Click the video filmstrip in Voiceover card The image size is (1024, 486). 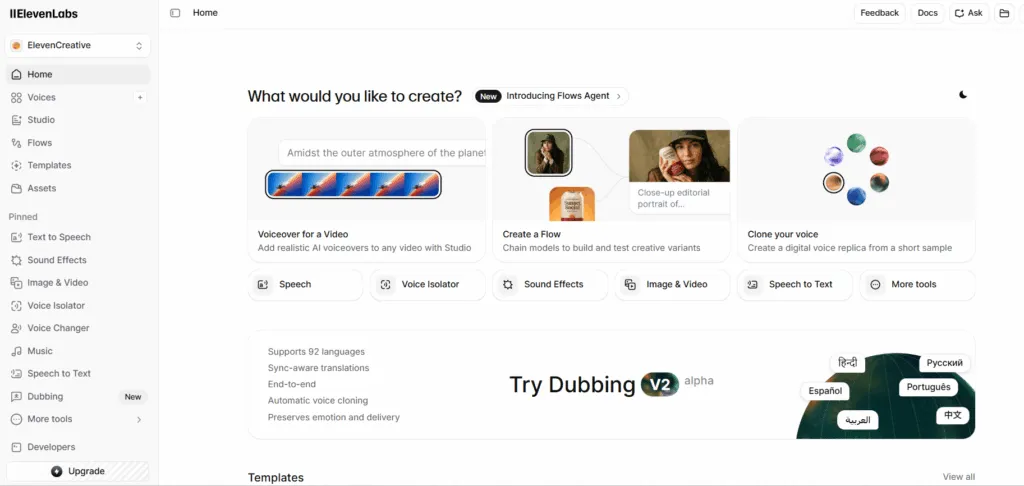[x=353, y=185]
